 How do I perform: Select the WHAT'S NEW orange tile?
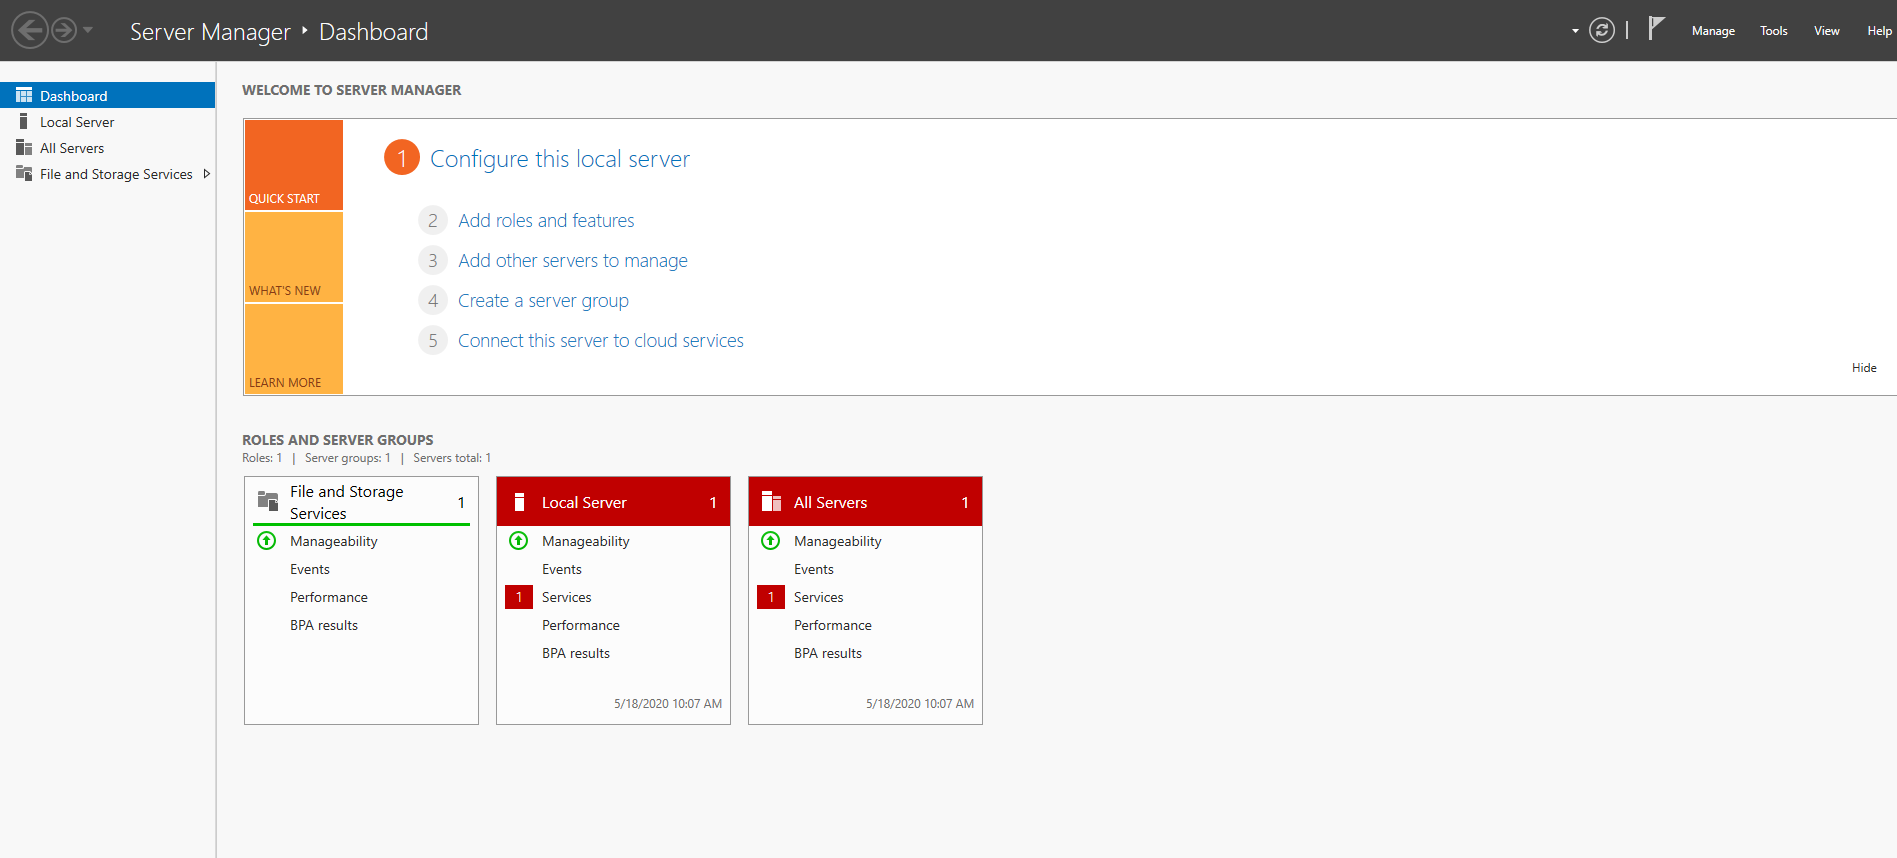point(294,257)
